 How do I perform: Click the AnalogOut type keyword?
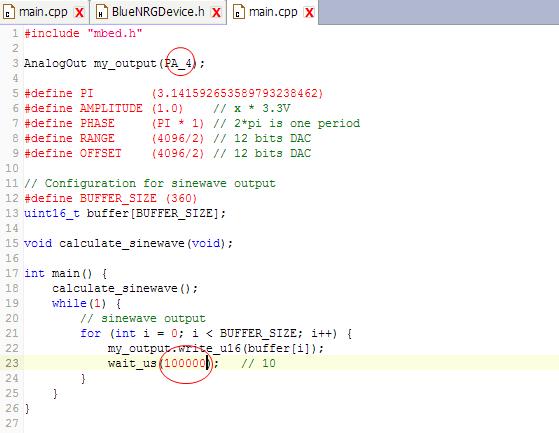pos(55,63)
